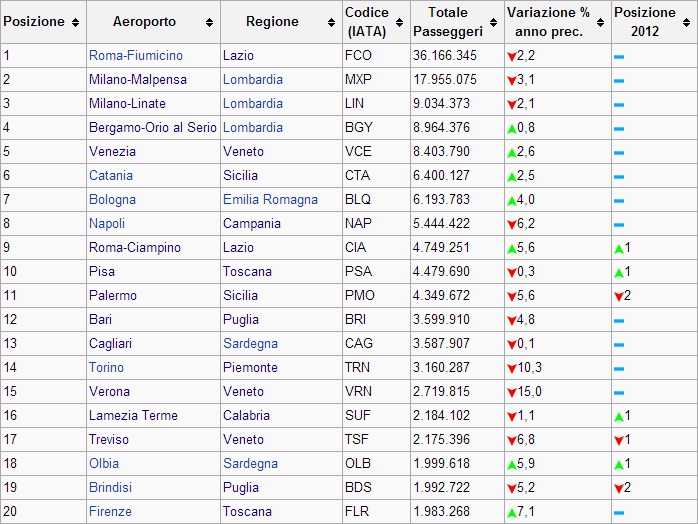The width and height of the screenshot is (698, 524).
Task: Click the Napoli airport link
Action: [106, 223]
